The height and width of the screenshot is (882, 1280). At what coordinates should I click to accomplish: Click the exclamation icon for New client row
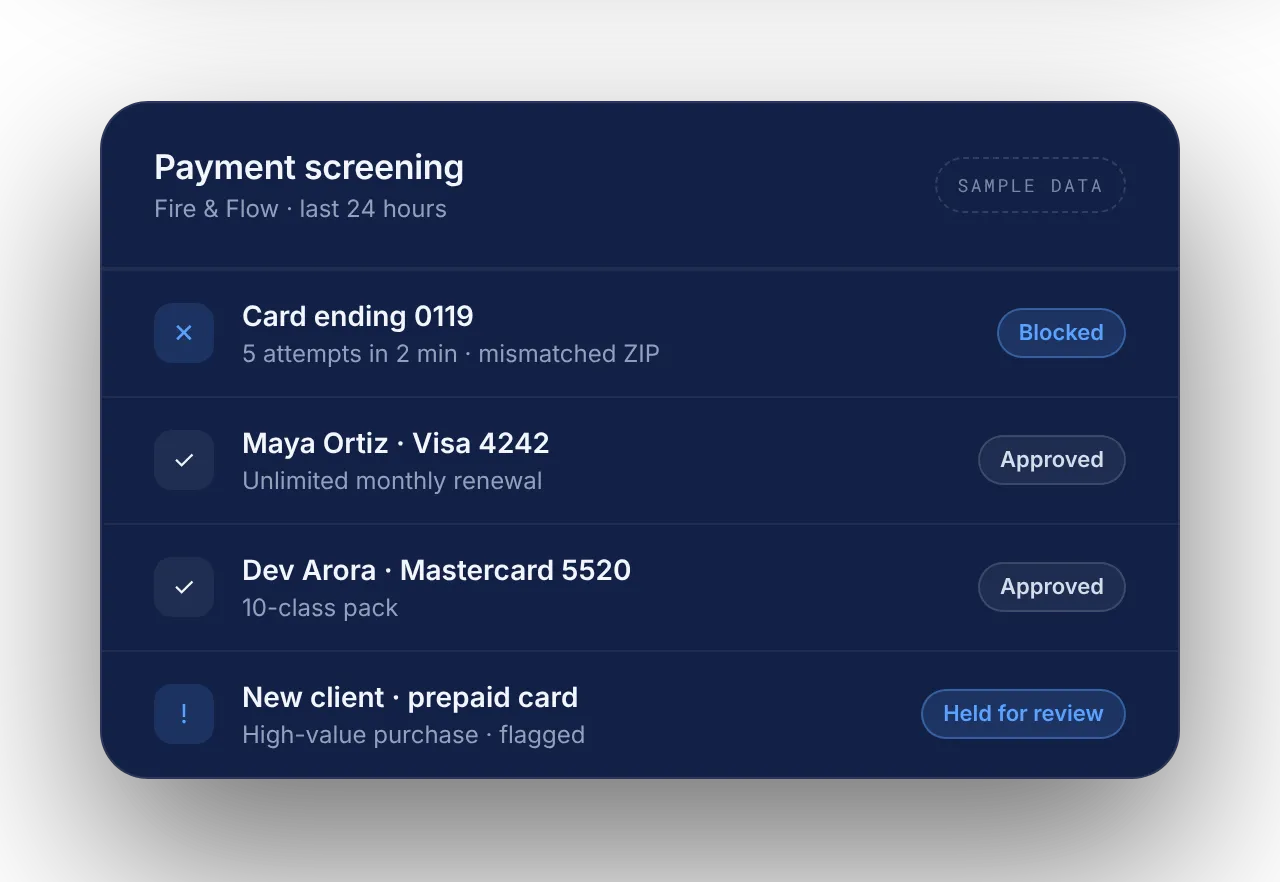pos(184,714)
